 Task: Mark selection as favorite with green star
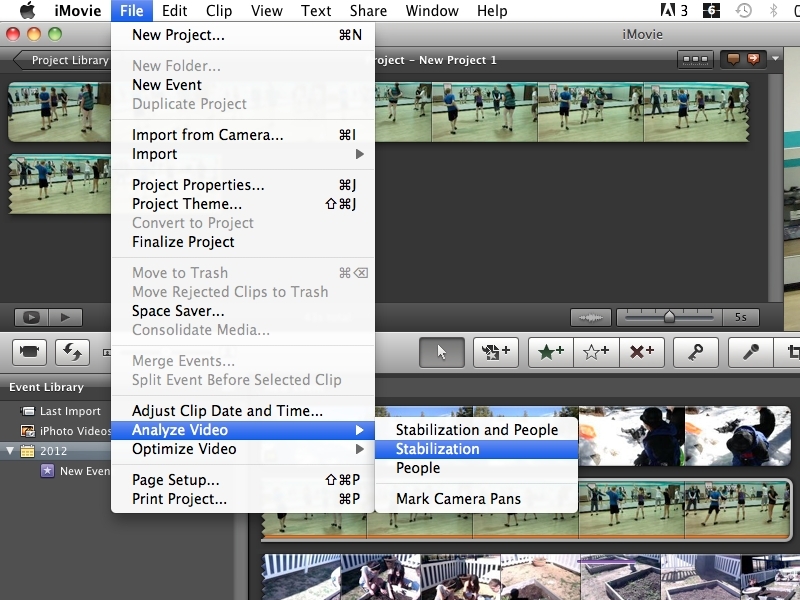[x=551, y=352]
